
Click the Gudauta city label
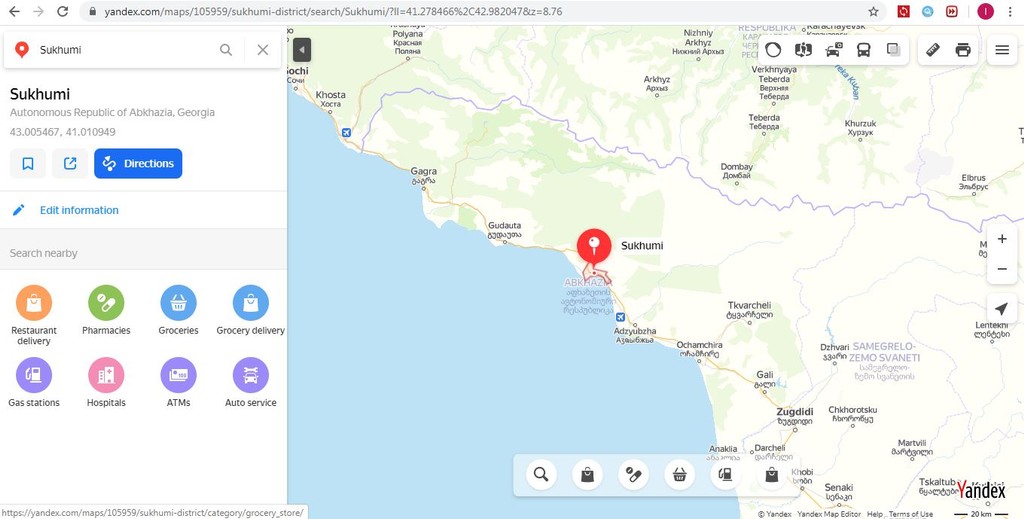pos(505,226)
